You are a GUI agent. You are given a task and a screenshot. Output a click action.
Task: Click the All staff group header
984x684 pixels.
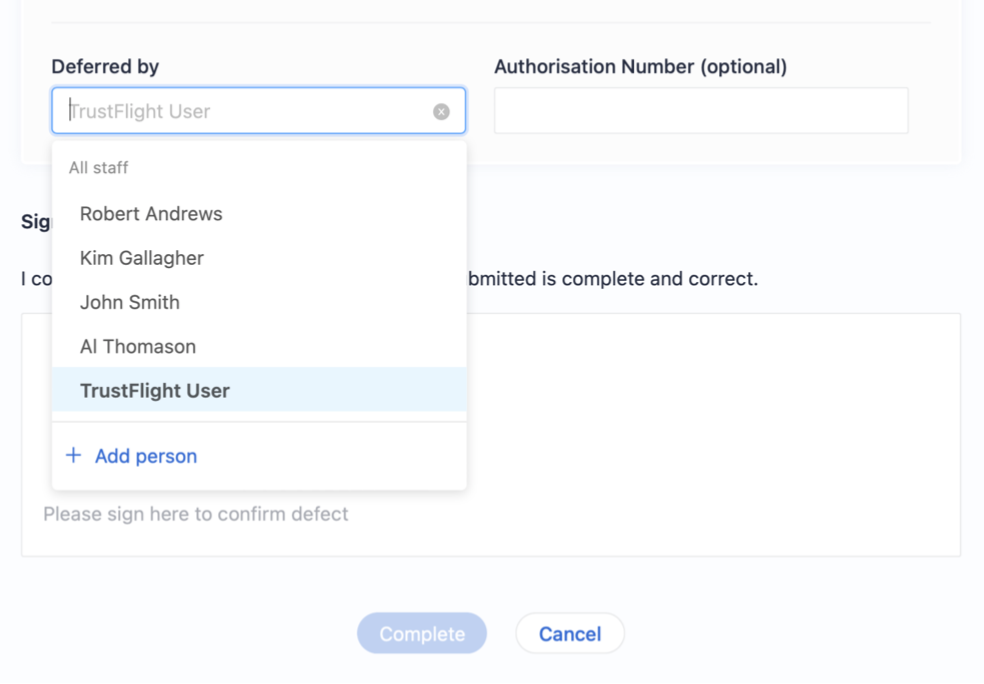(x=98, y=168)
